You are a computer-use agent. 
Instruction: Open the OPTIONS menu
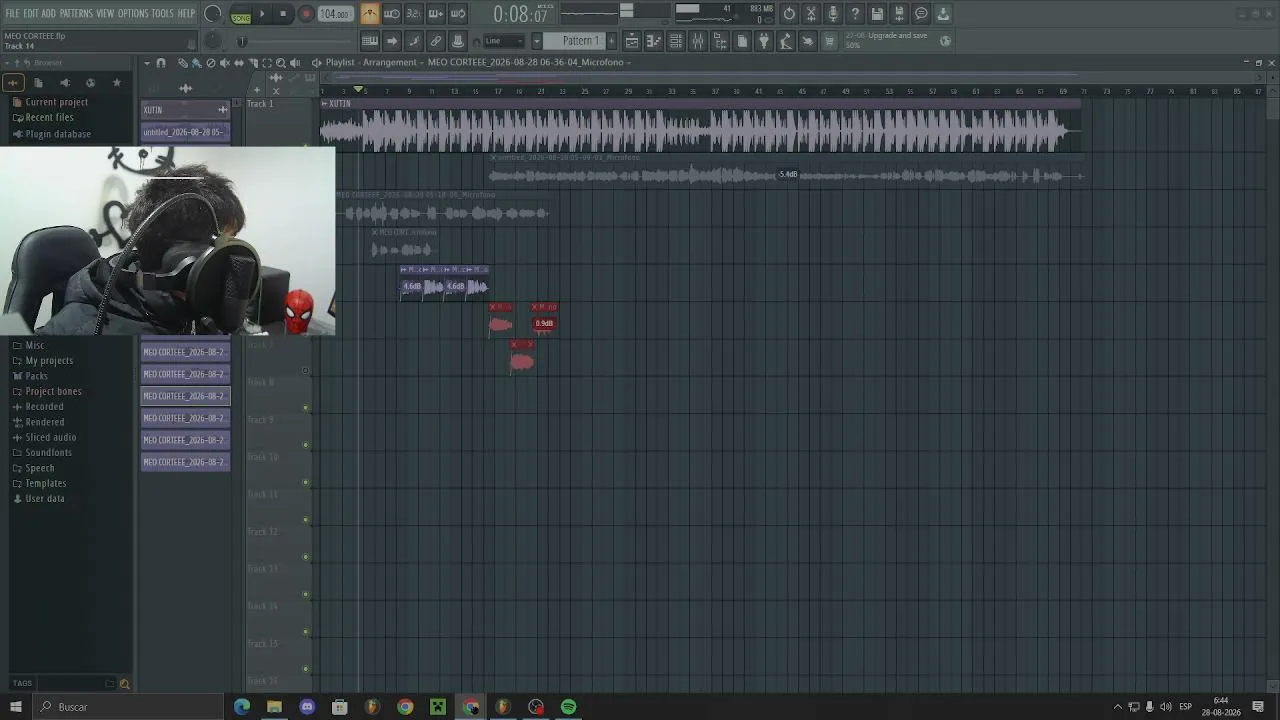[x=133, y=14]
